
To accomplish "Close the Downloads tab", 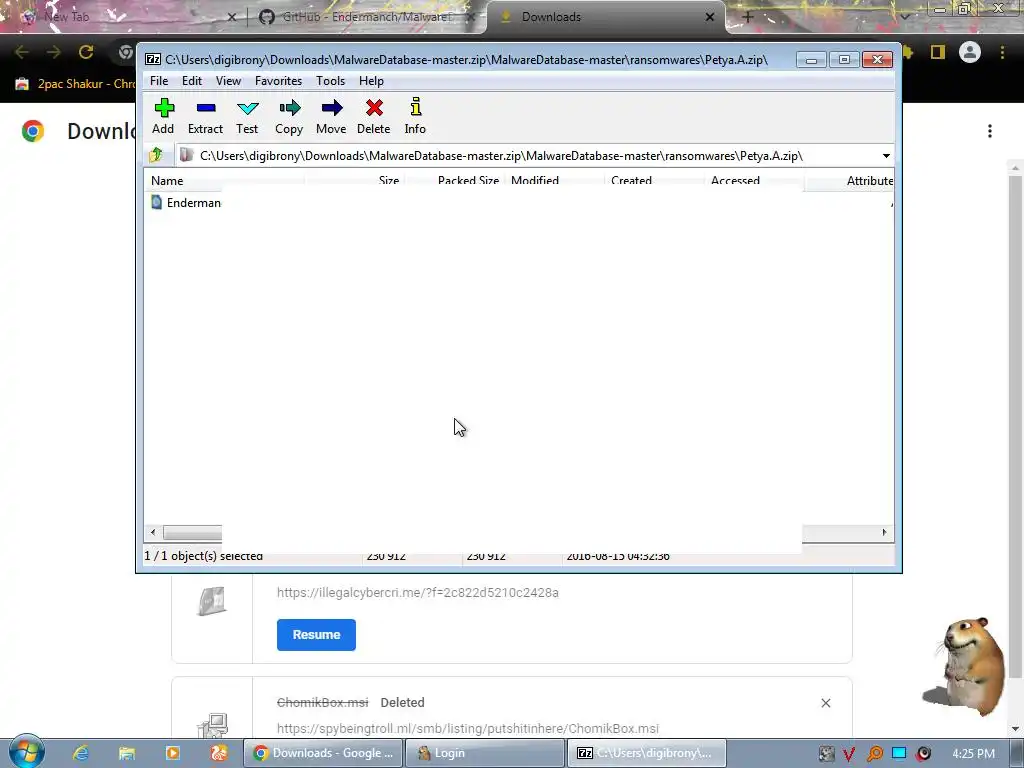I will coord(710,17).
